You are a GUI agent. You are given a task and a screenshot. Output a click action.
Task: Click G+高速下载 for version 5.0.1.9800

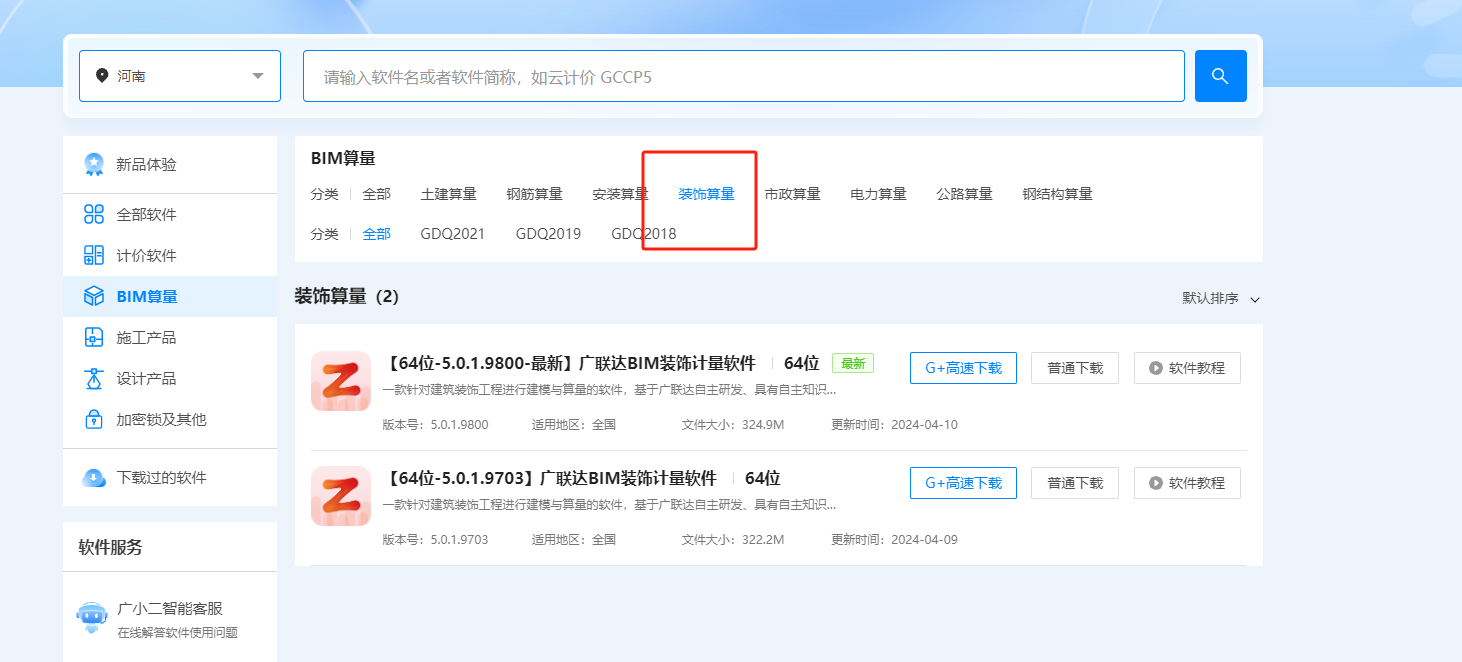[963, 368]
